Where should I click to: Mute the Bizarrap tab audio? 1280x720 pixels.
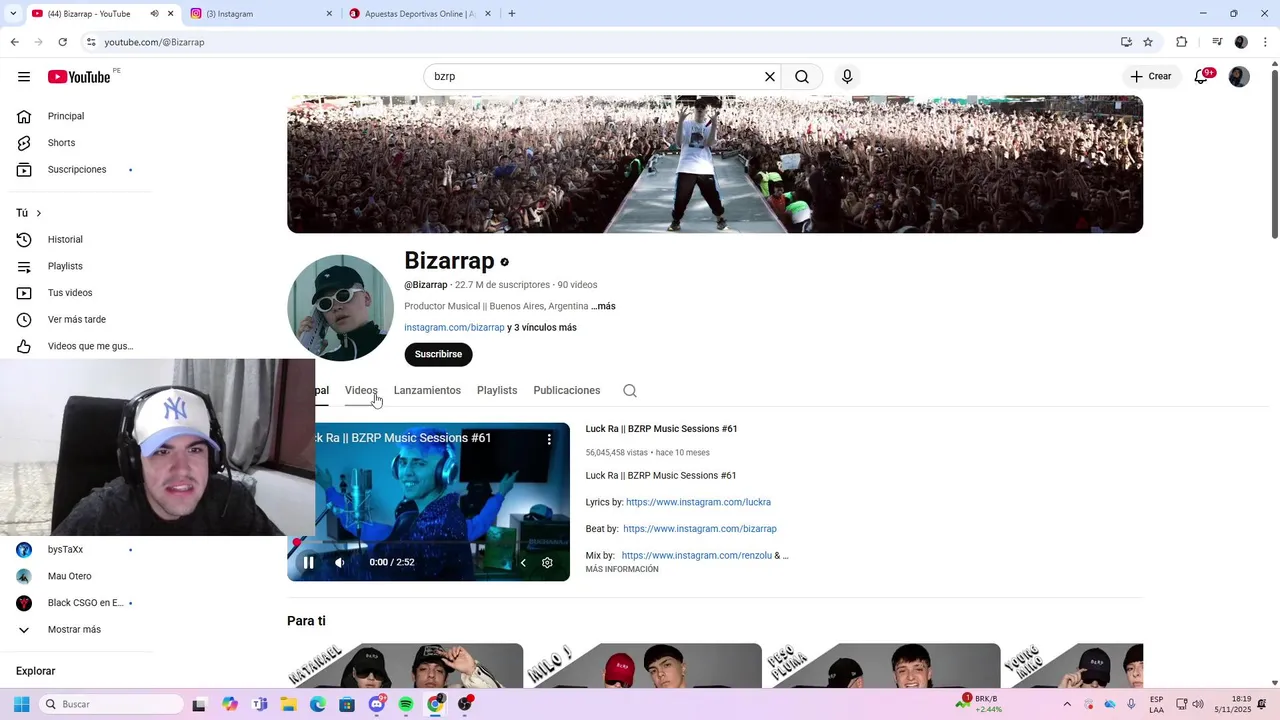tap(154, 14)
